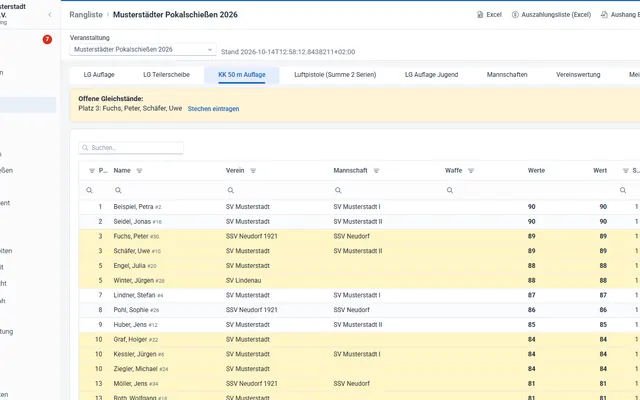Select the row for Möller, Jens

pyautogui.click(x=359, y=384)
